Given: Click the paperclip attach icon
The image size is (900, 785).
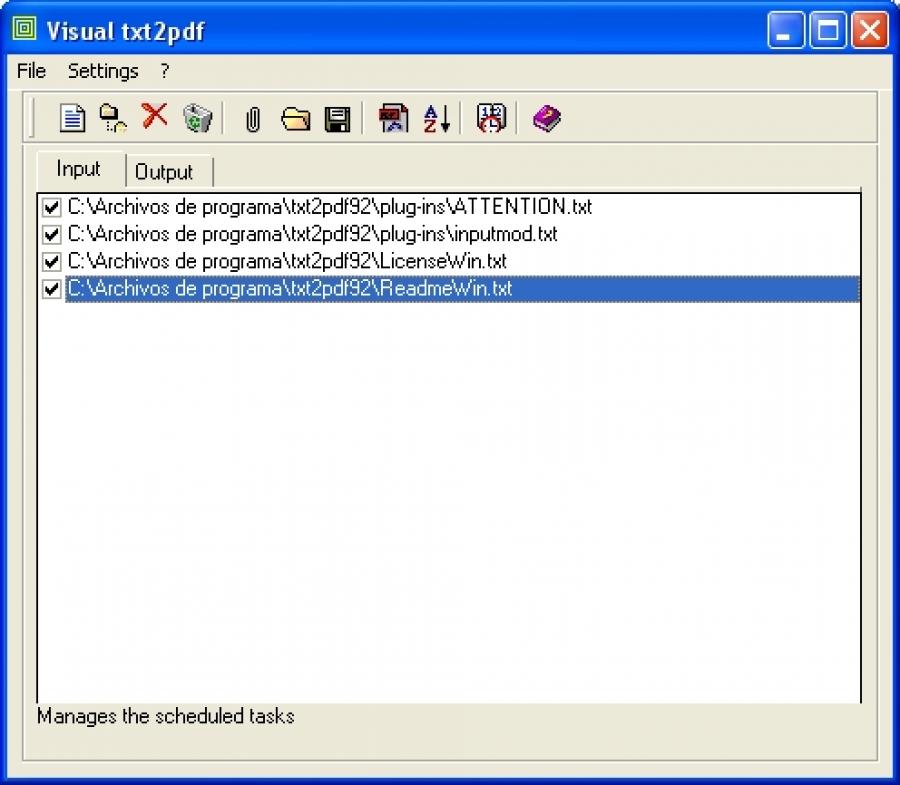Looking at the screenshot, I should 253,120.
